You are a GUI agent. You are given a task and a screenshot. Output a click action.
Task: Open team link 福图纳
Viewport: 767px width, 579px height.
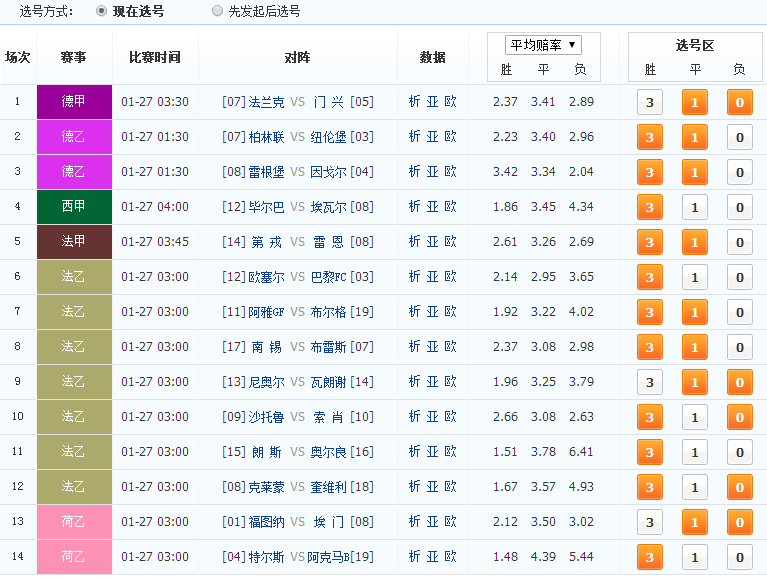coord(266,522)
